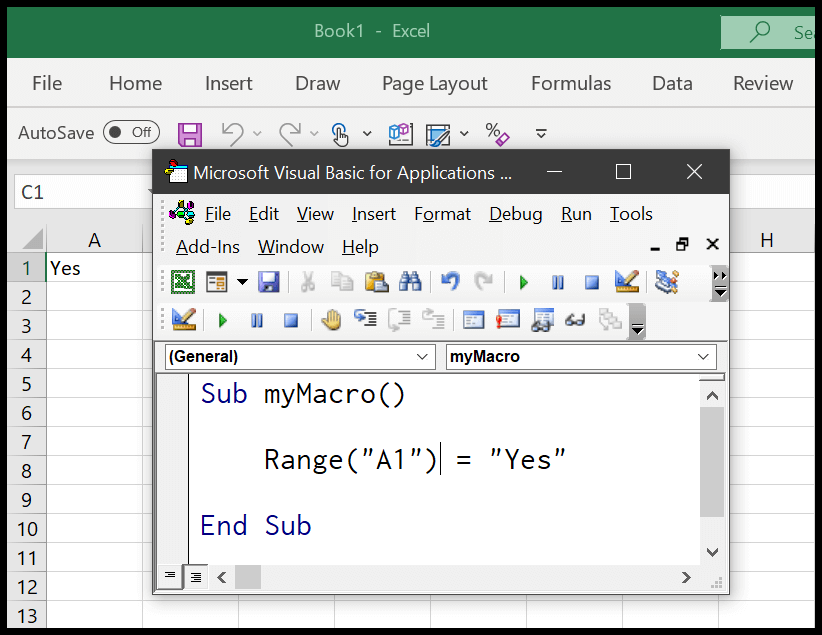Click the Find binoculars icon
Screen dimensions: 822x635
pos(410,282)
